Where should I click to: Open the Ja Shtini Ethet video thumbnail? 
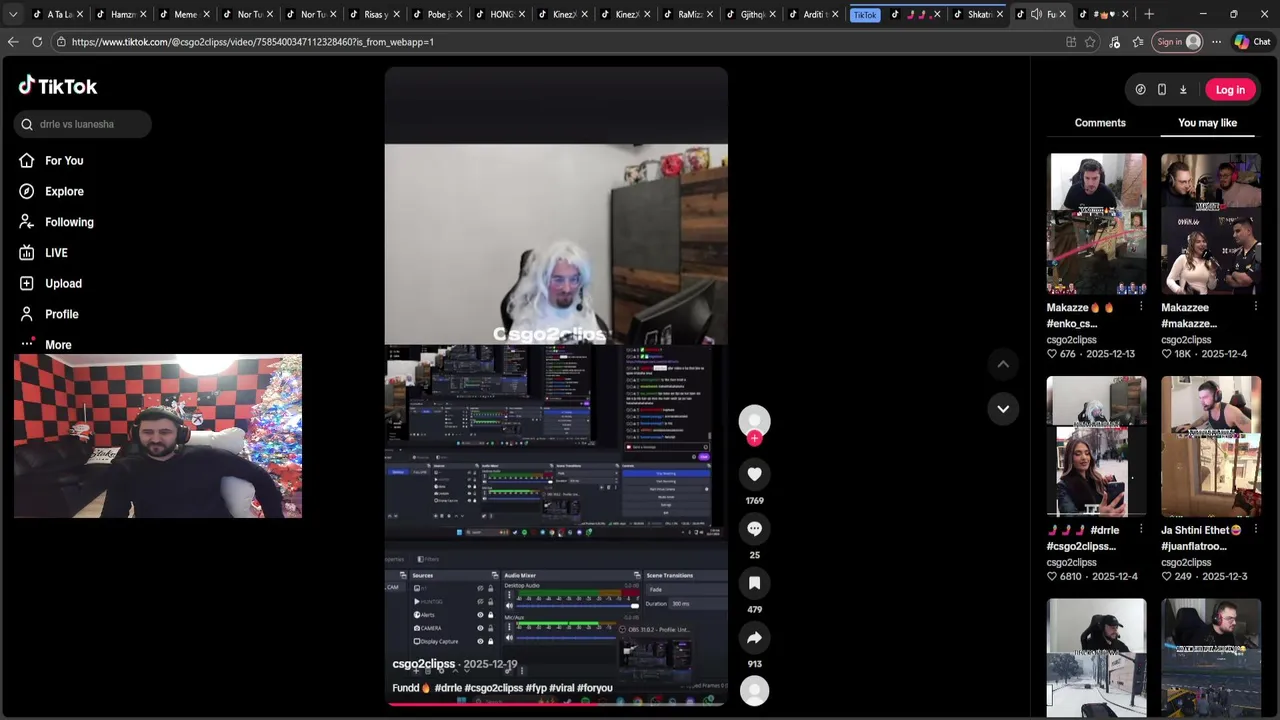[x=1211, y=446]
